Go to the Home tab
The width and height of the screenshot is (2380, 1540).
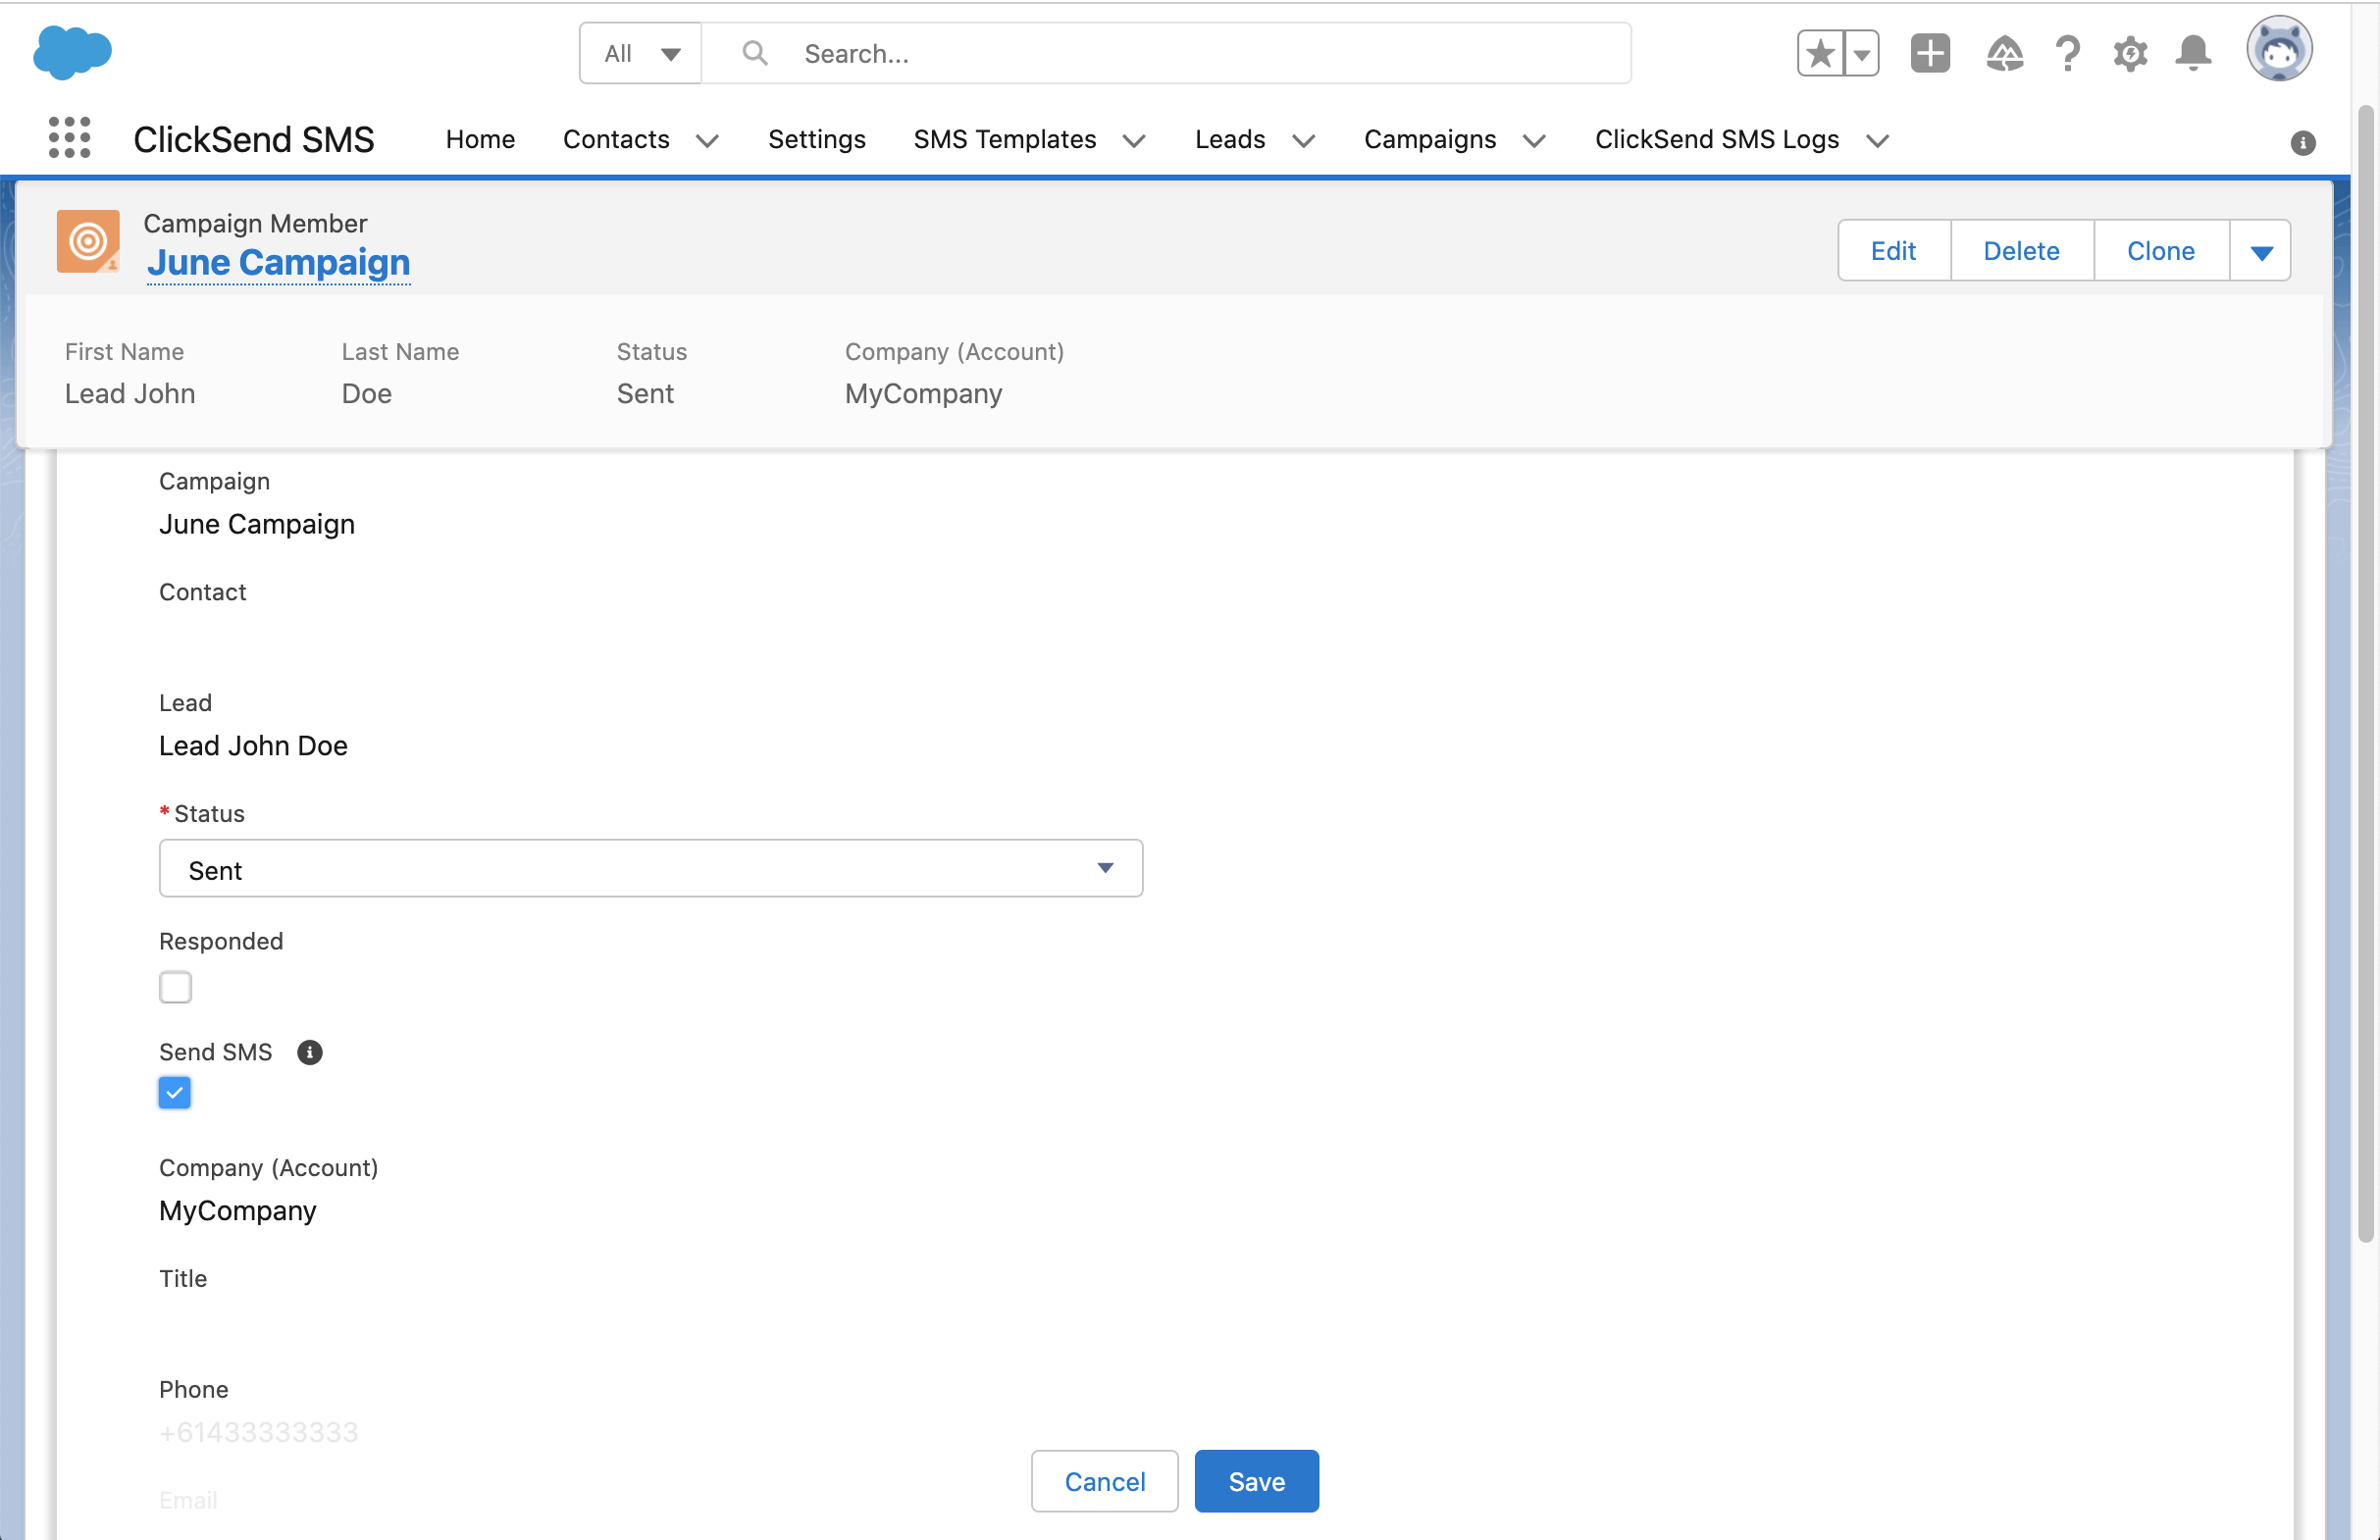[x=480, y=140]
